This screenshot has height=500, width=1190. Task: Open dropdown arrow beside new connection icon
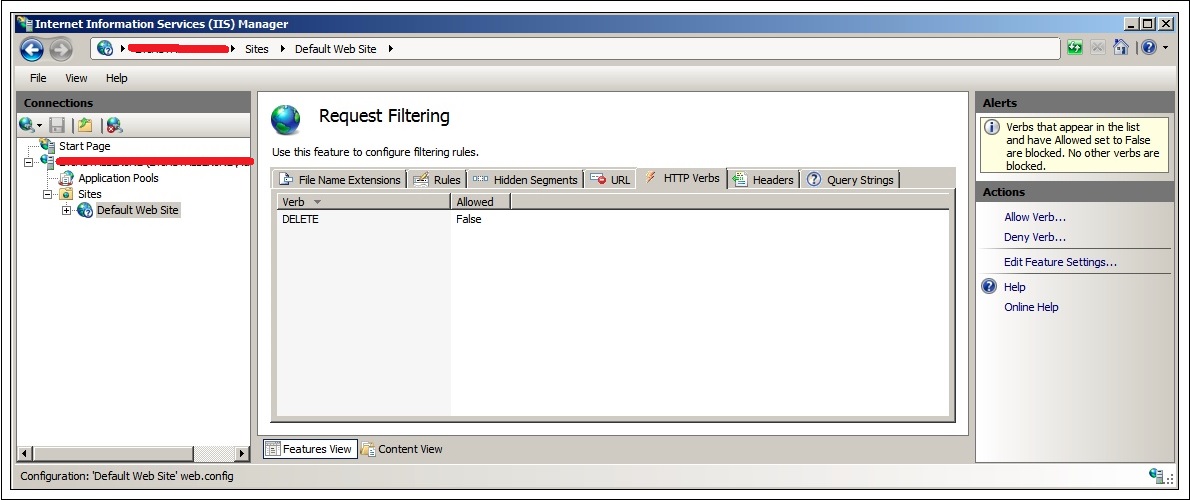point(39,126)
